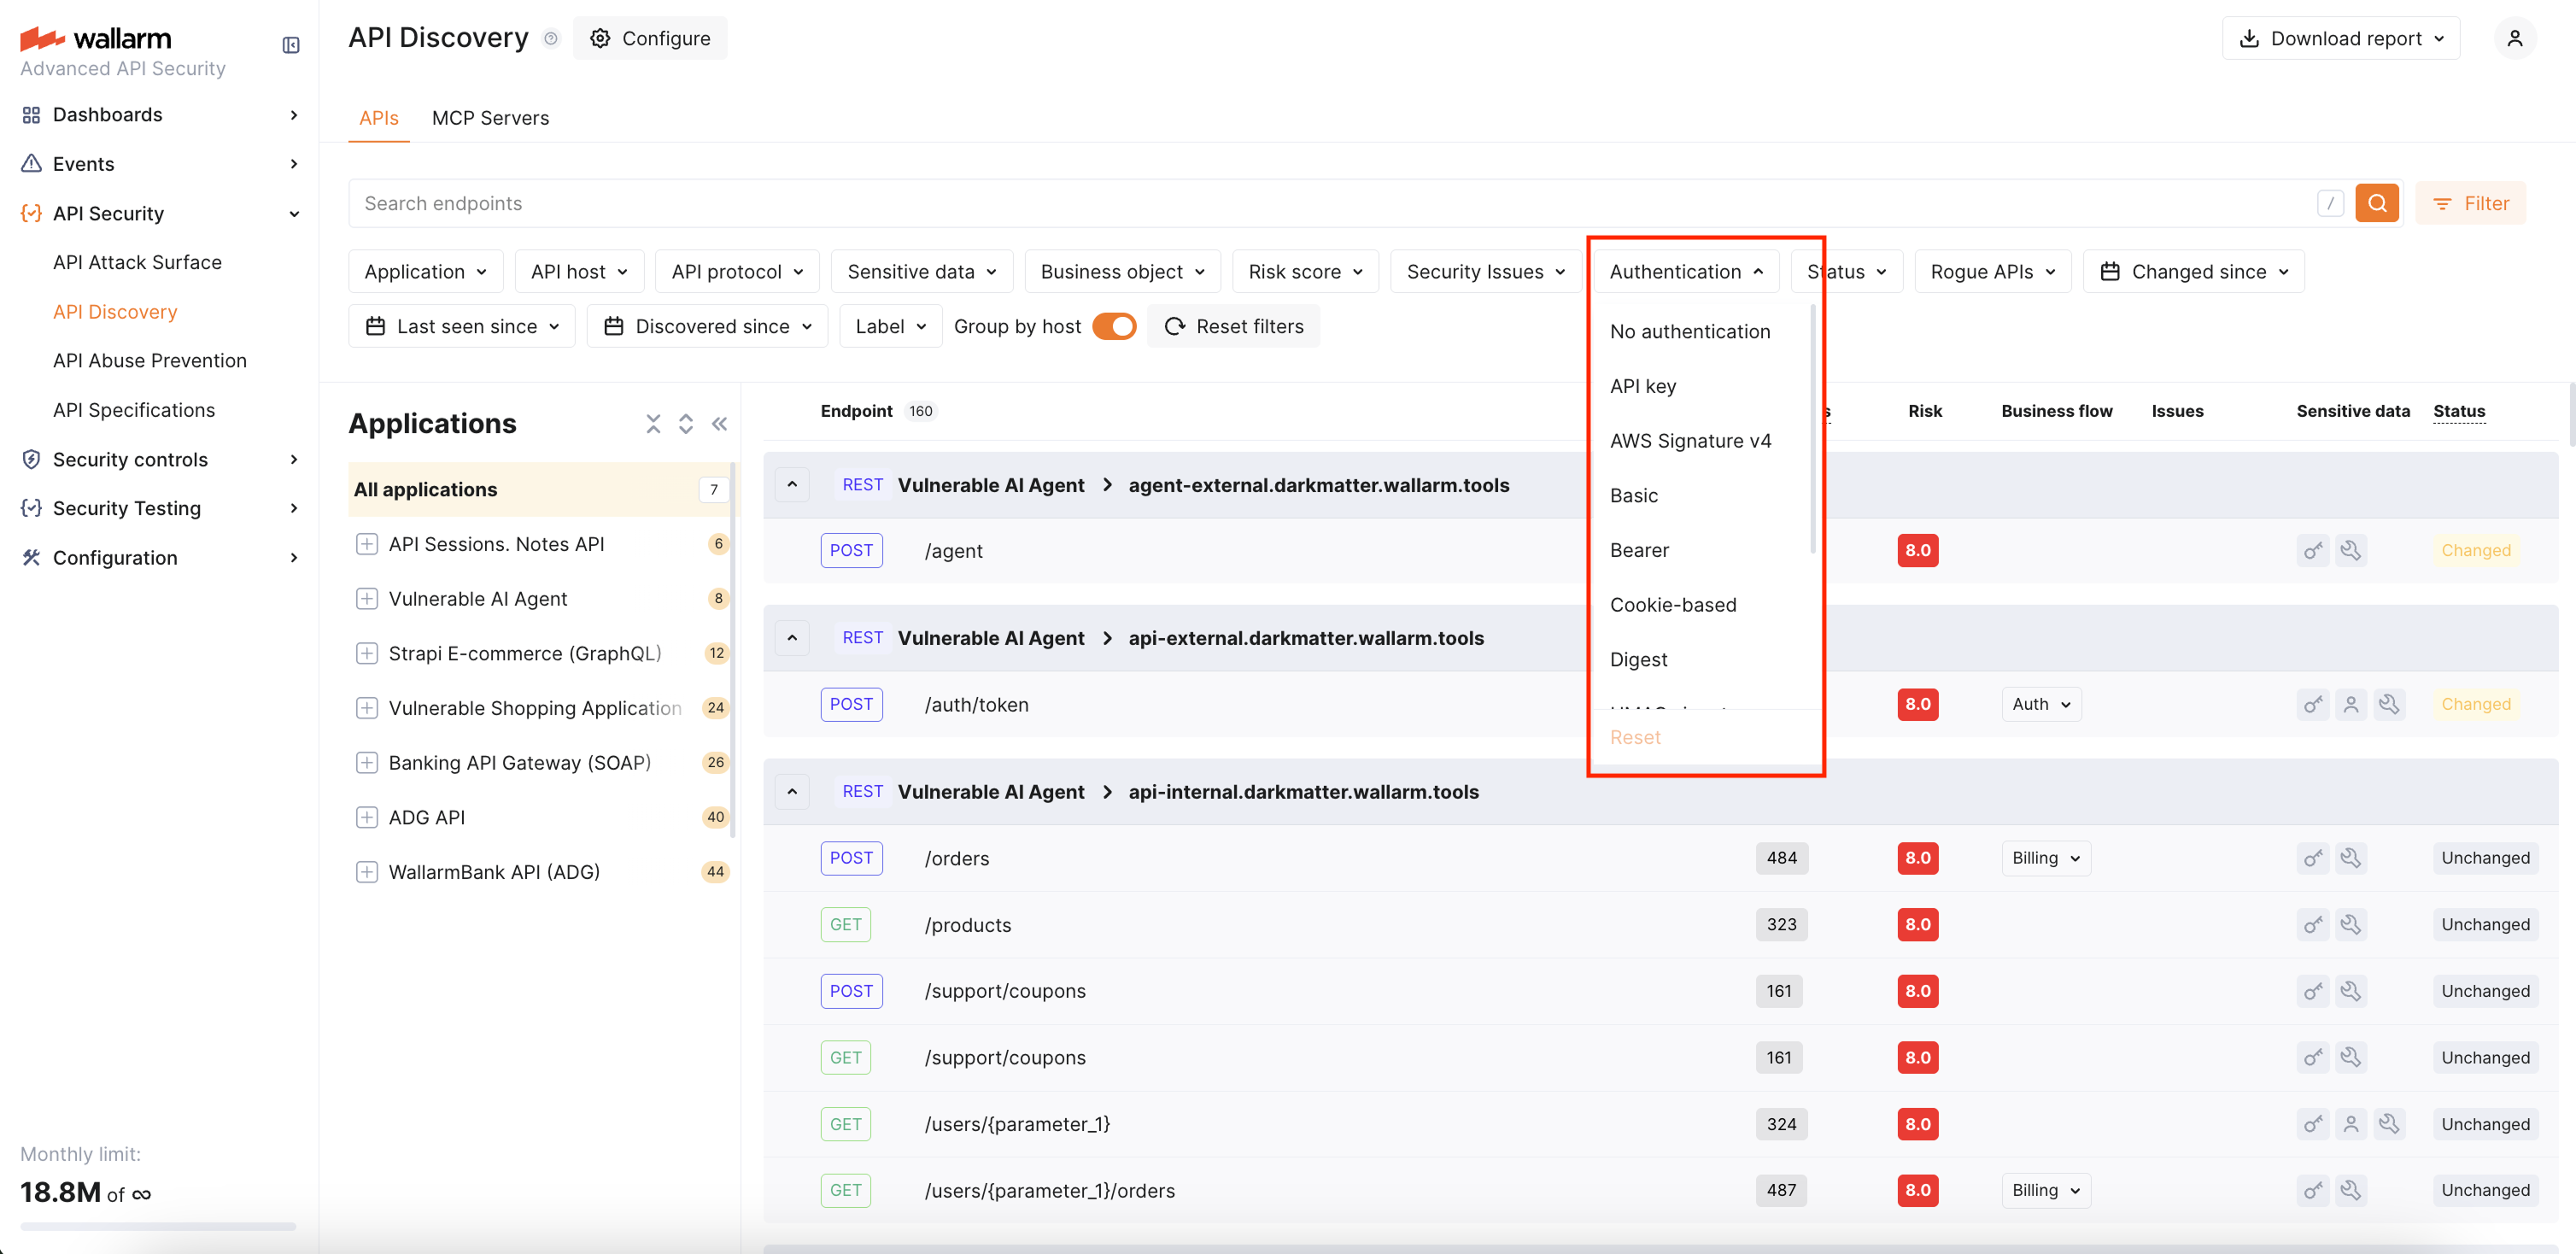This screenshot has height=1254, width=2576.
Task: Click key icon in /orders row
Action: point(2312,858)
